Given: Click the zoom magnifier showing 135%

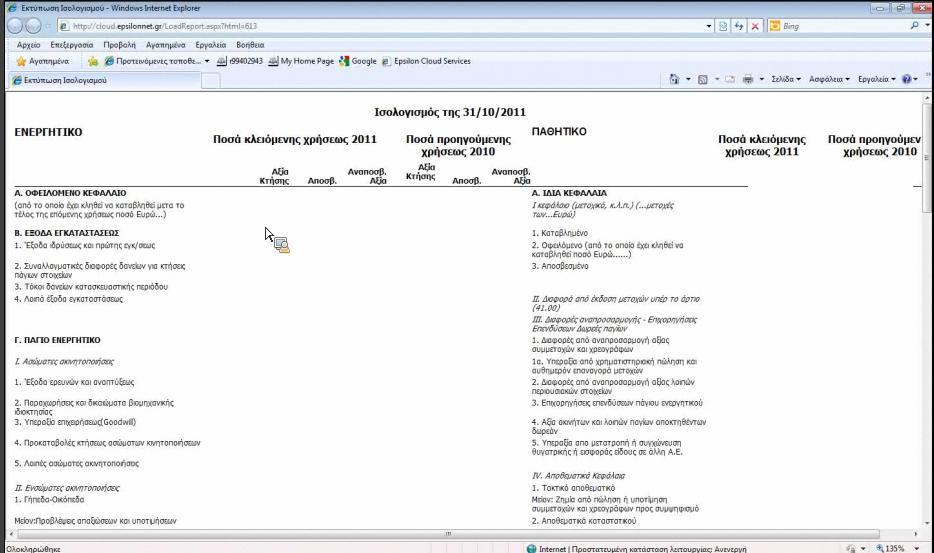Looking at the screenshot, I should coord(880,548).
